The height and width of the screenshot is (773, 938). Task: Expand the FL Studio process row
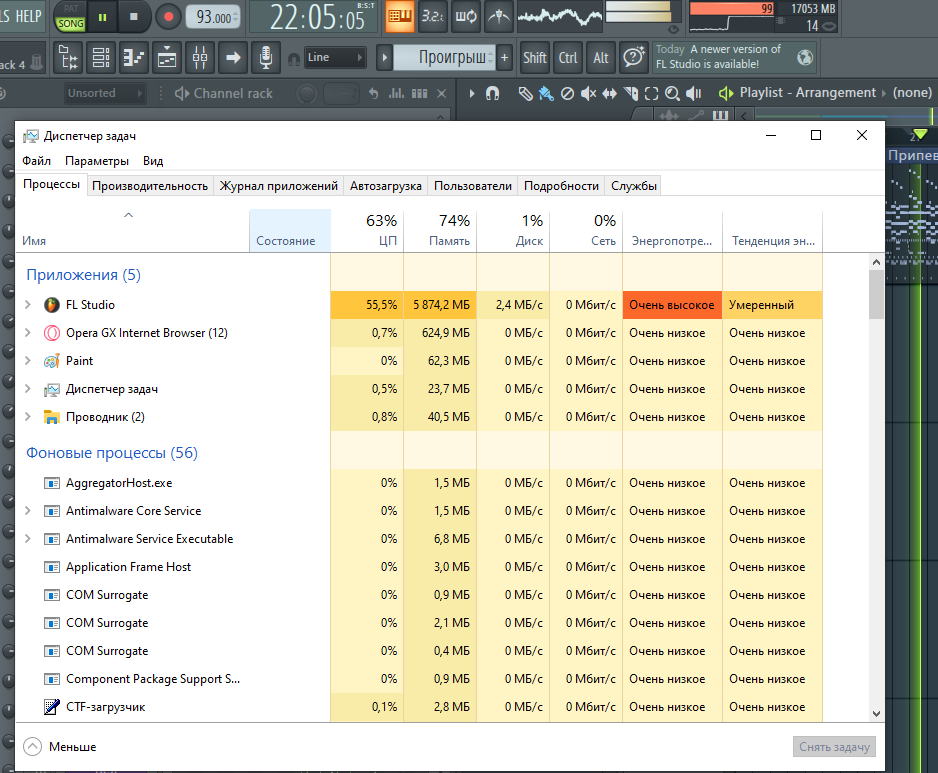point(28,305)
